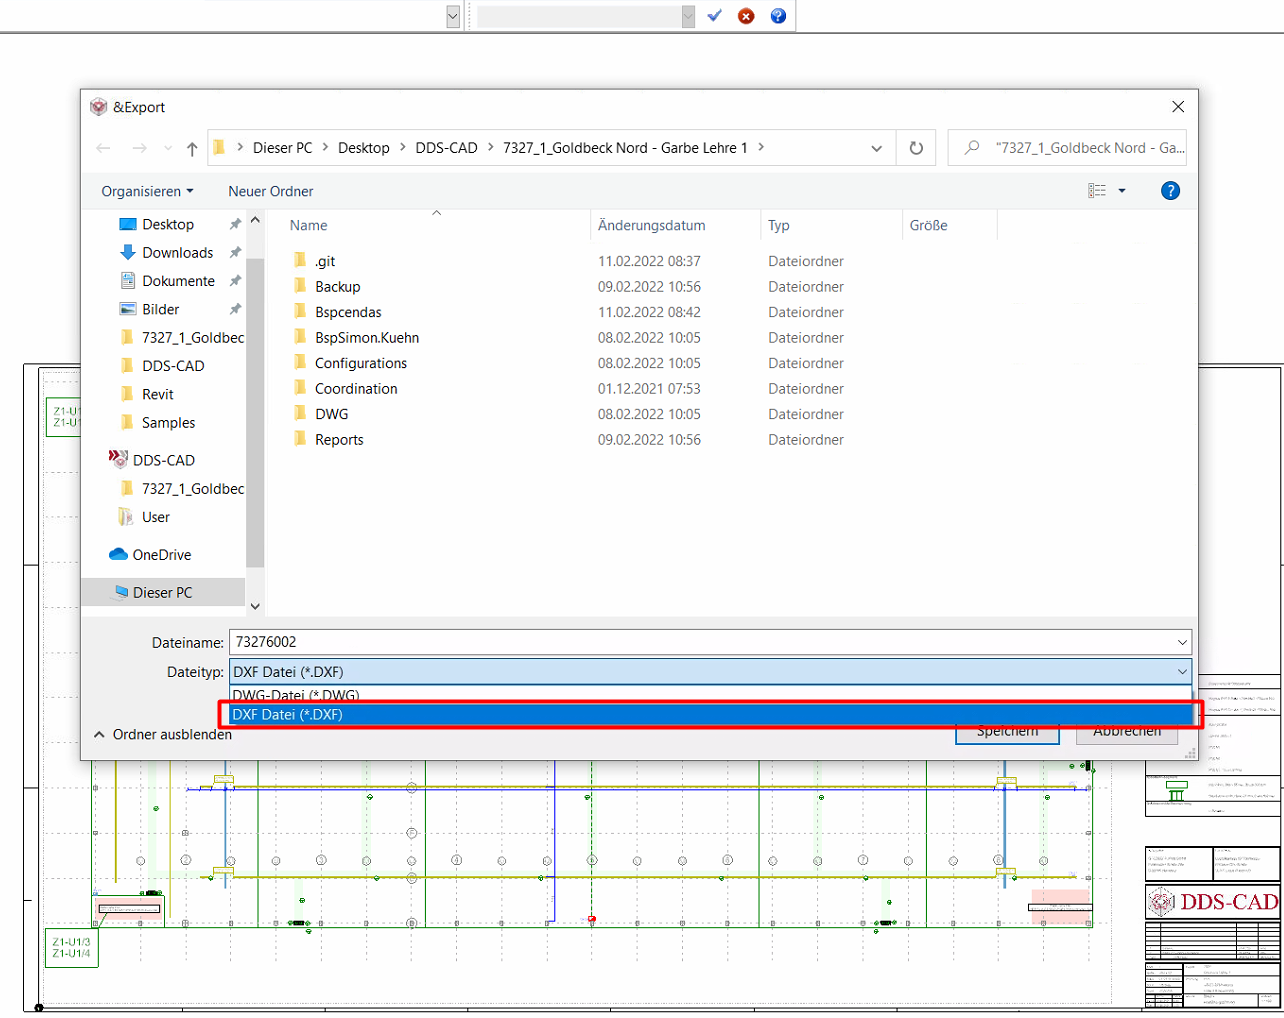Click 'DDS-CAD' in the address breadcrumb
This screenshot has width=1284, height=1018.
446,148
